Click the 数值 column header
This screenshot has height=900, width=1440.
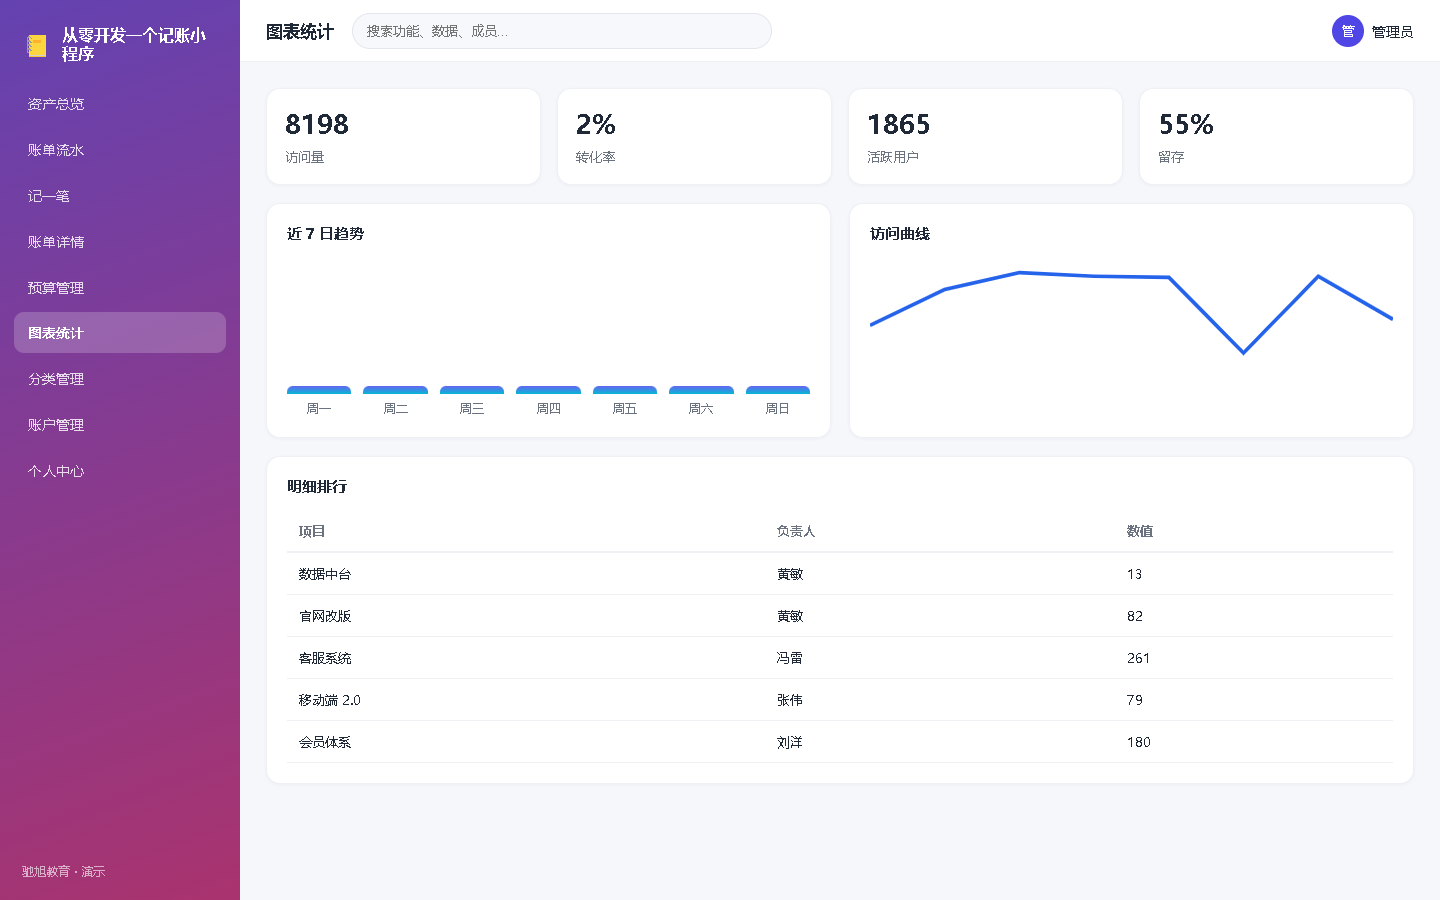coord(1140,531)
